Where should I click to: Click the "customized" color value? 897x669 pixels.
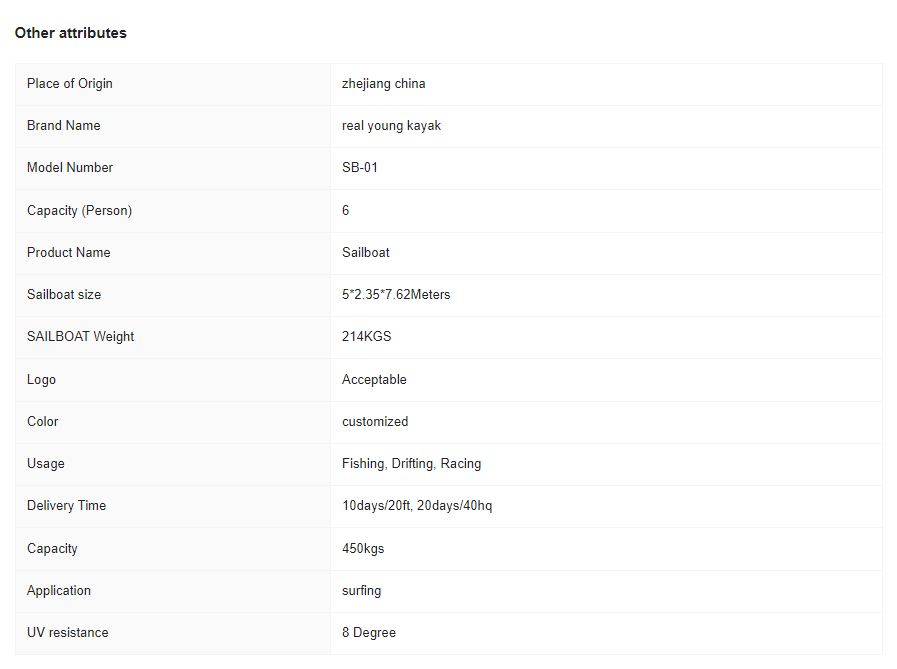click(375, 422)
